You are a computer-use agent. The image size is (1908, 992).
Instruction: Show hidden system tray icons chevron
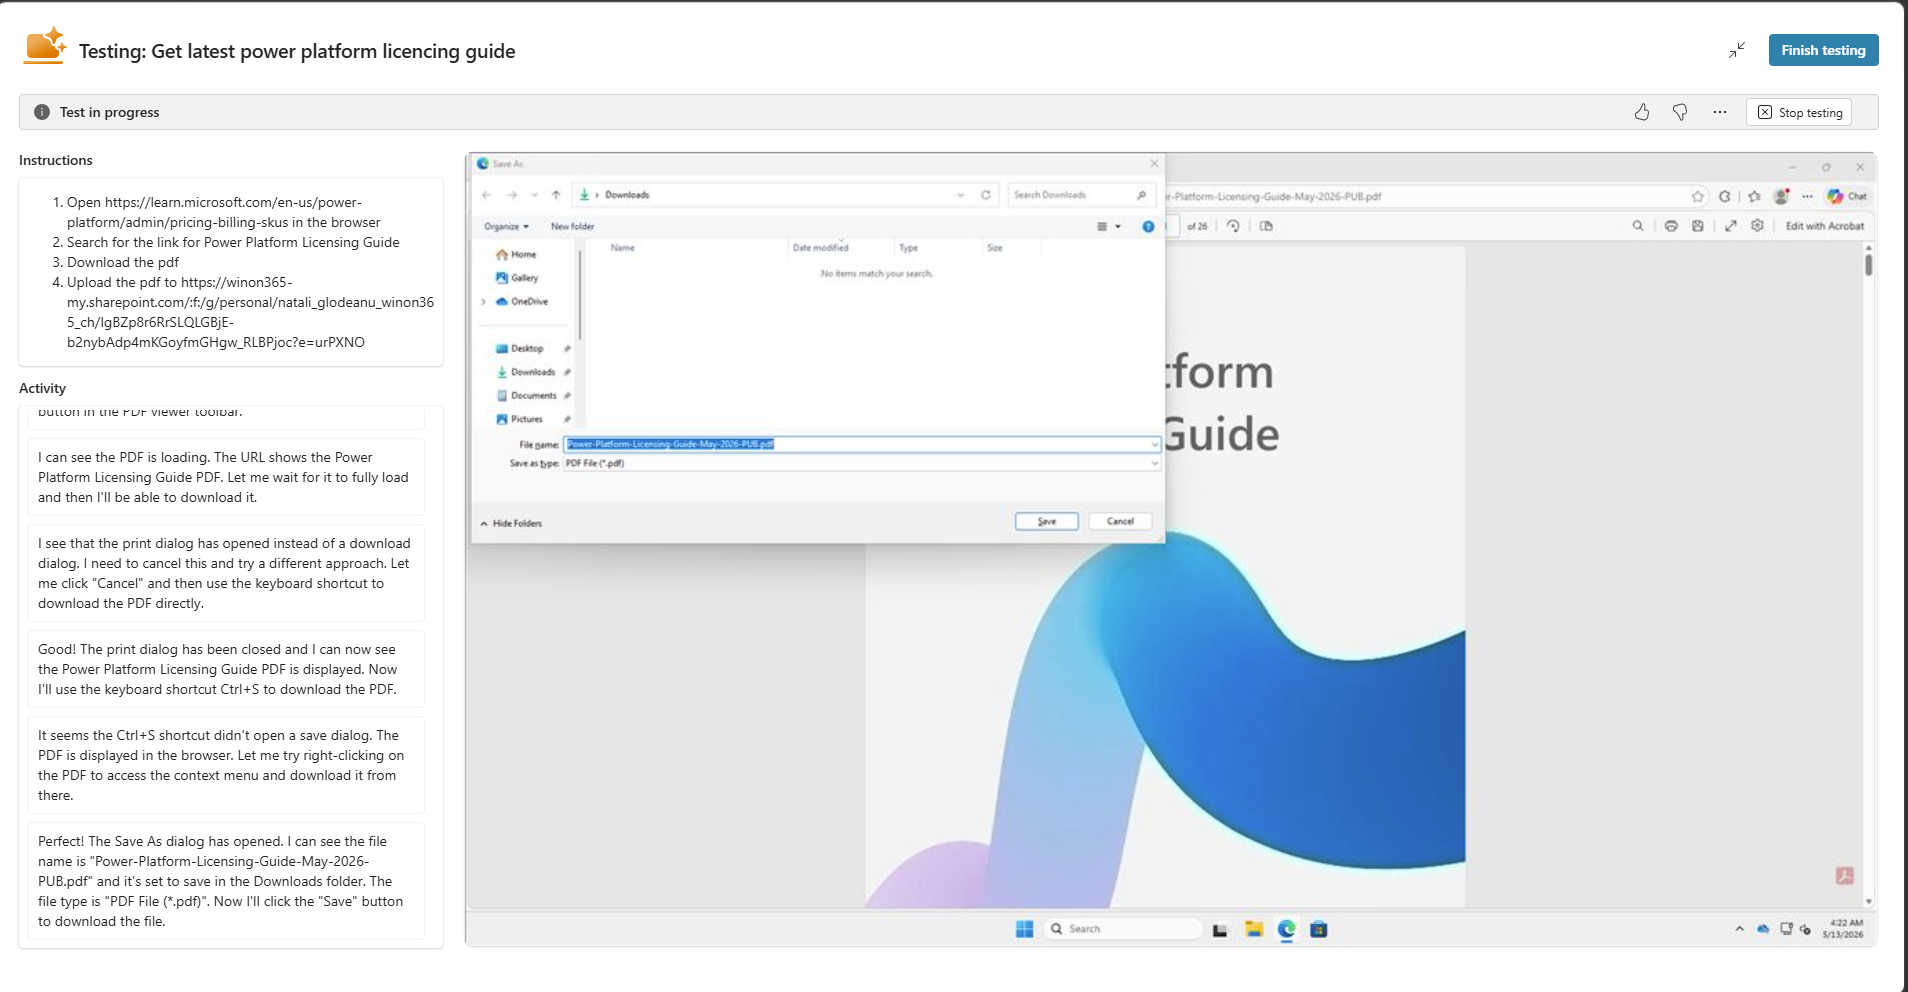coord(1739,929)
